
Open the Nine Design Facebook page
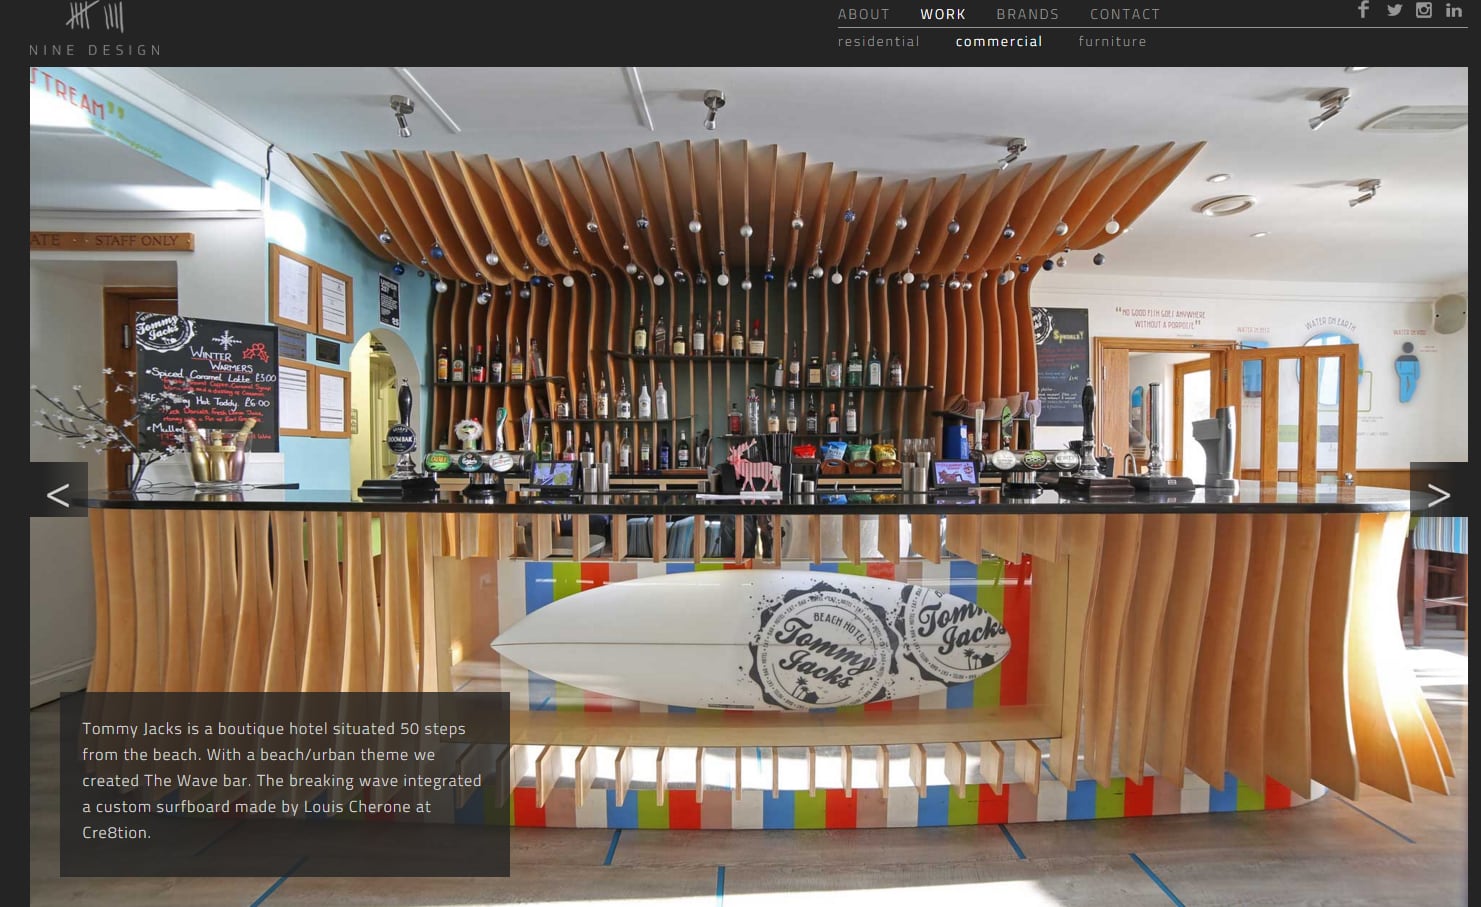point(1363,10)
